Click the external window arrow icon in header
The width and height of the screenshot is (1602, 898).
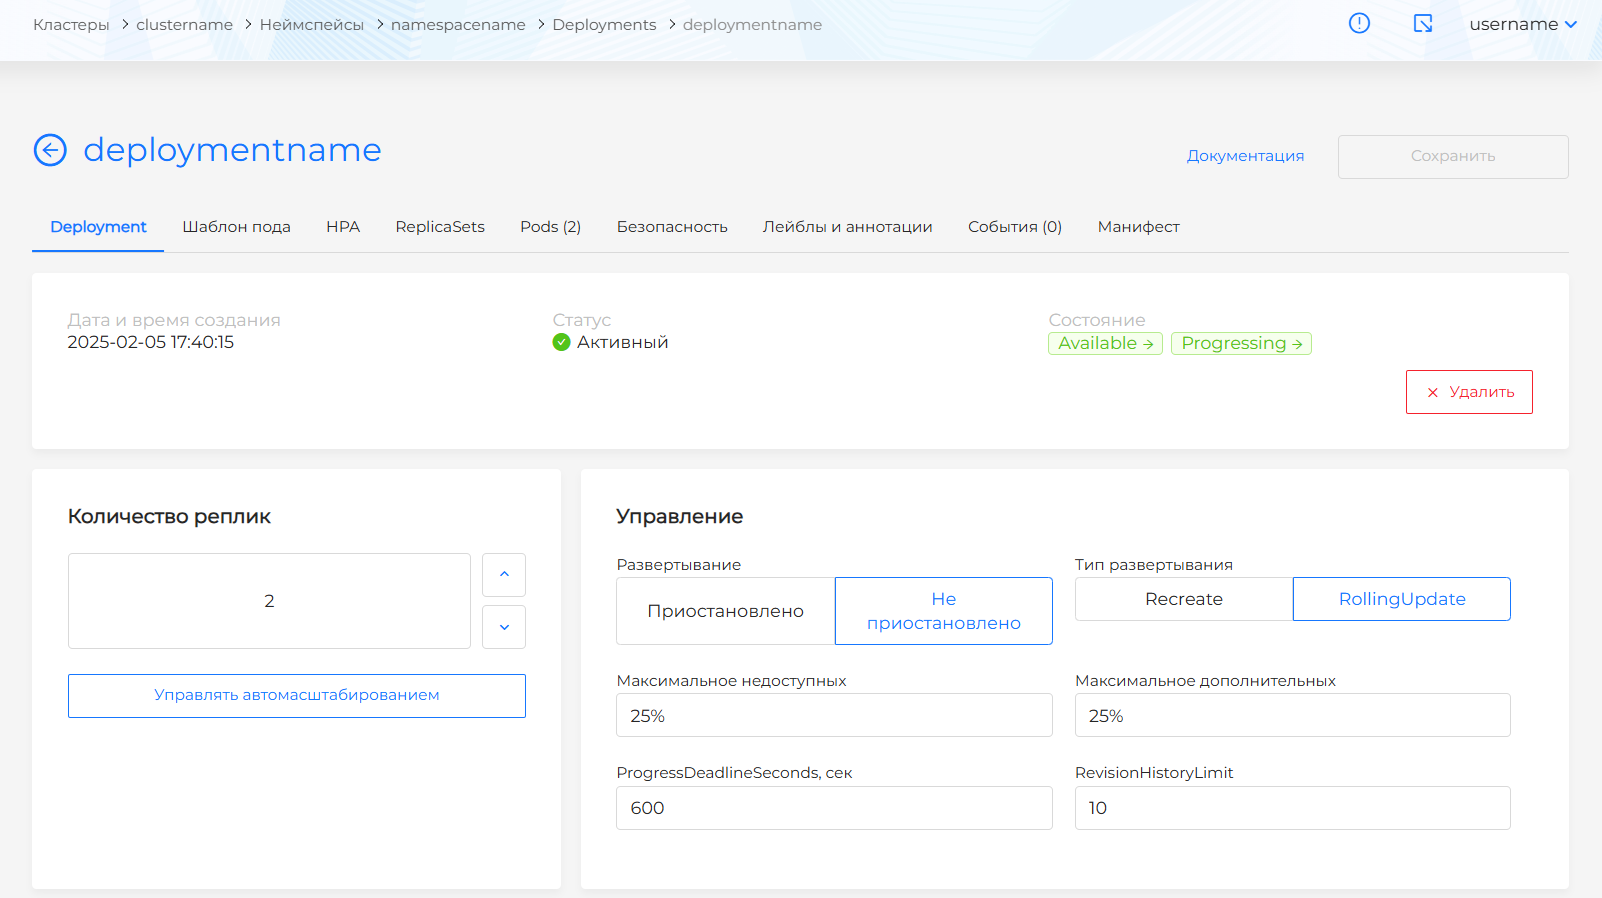(x=1423, y=23)
